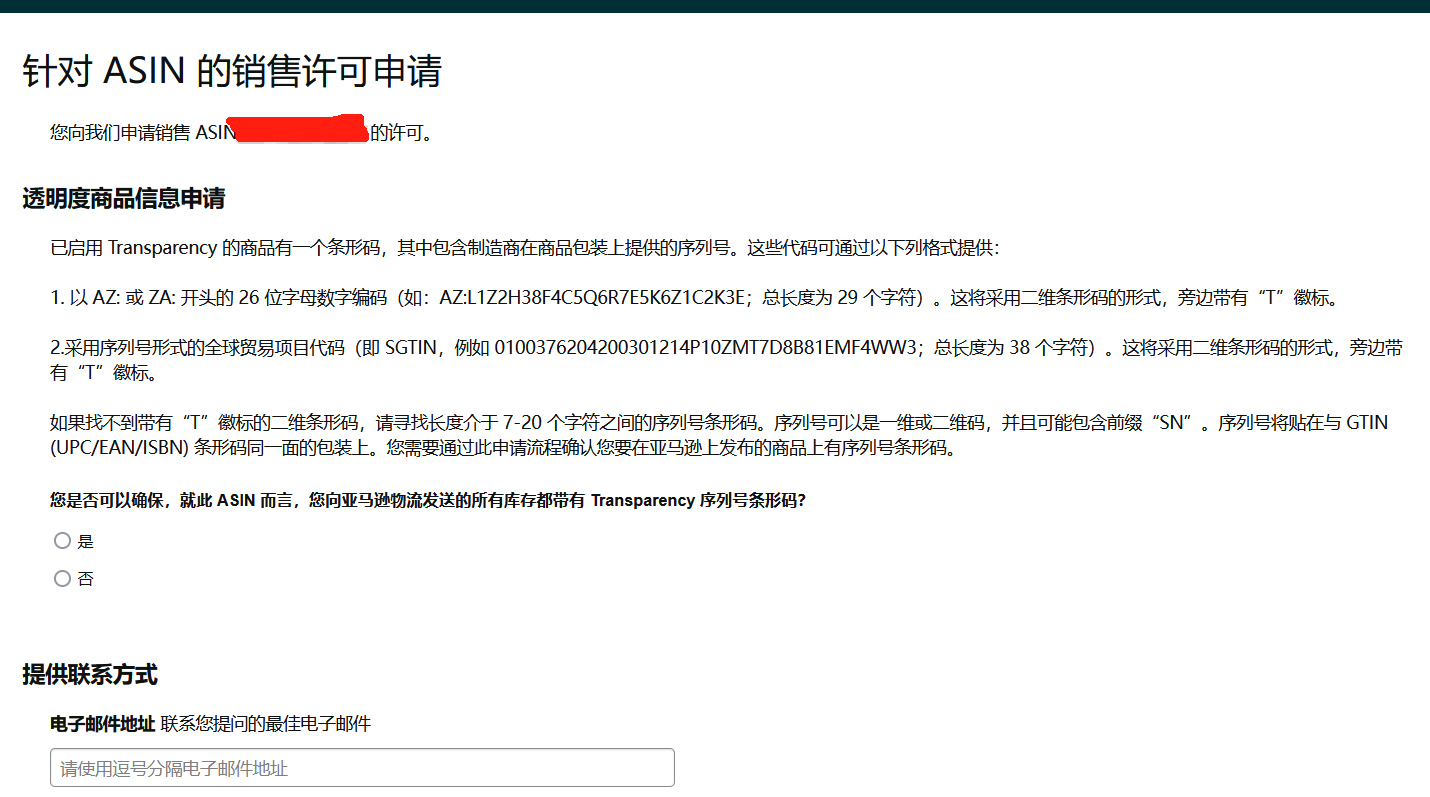1430x797 pixels.
Task: Select the 是 radio button
Action: click(63, 541)
